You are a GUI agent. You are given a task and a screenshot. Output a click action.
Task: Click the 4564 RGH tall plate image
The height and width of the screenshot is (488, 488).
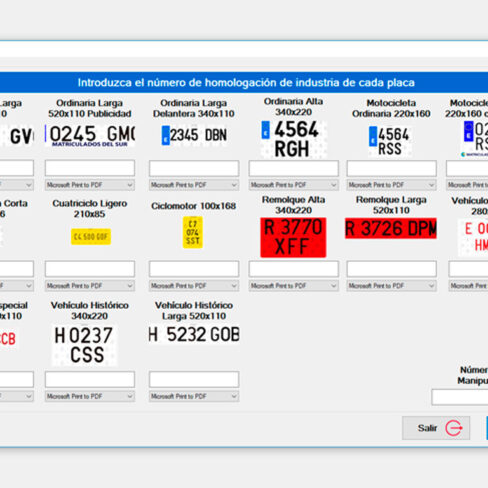click(x=293, y=139)
